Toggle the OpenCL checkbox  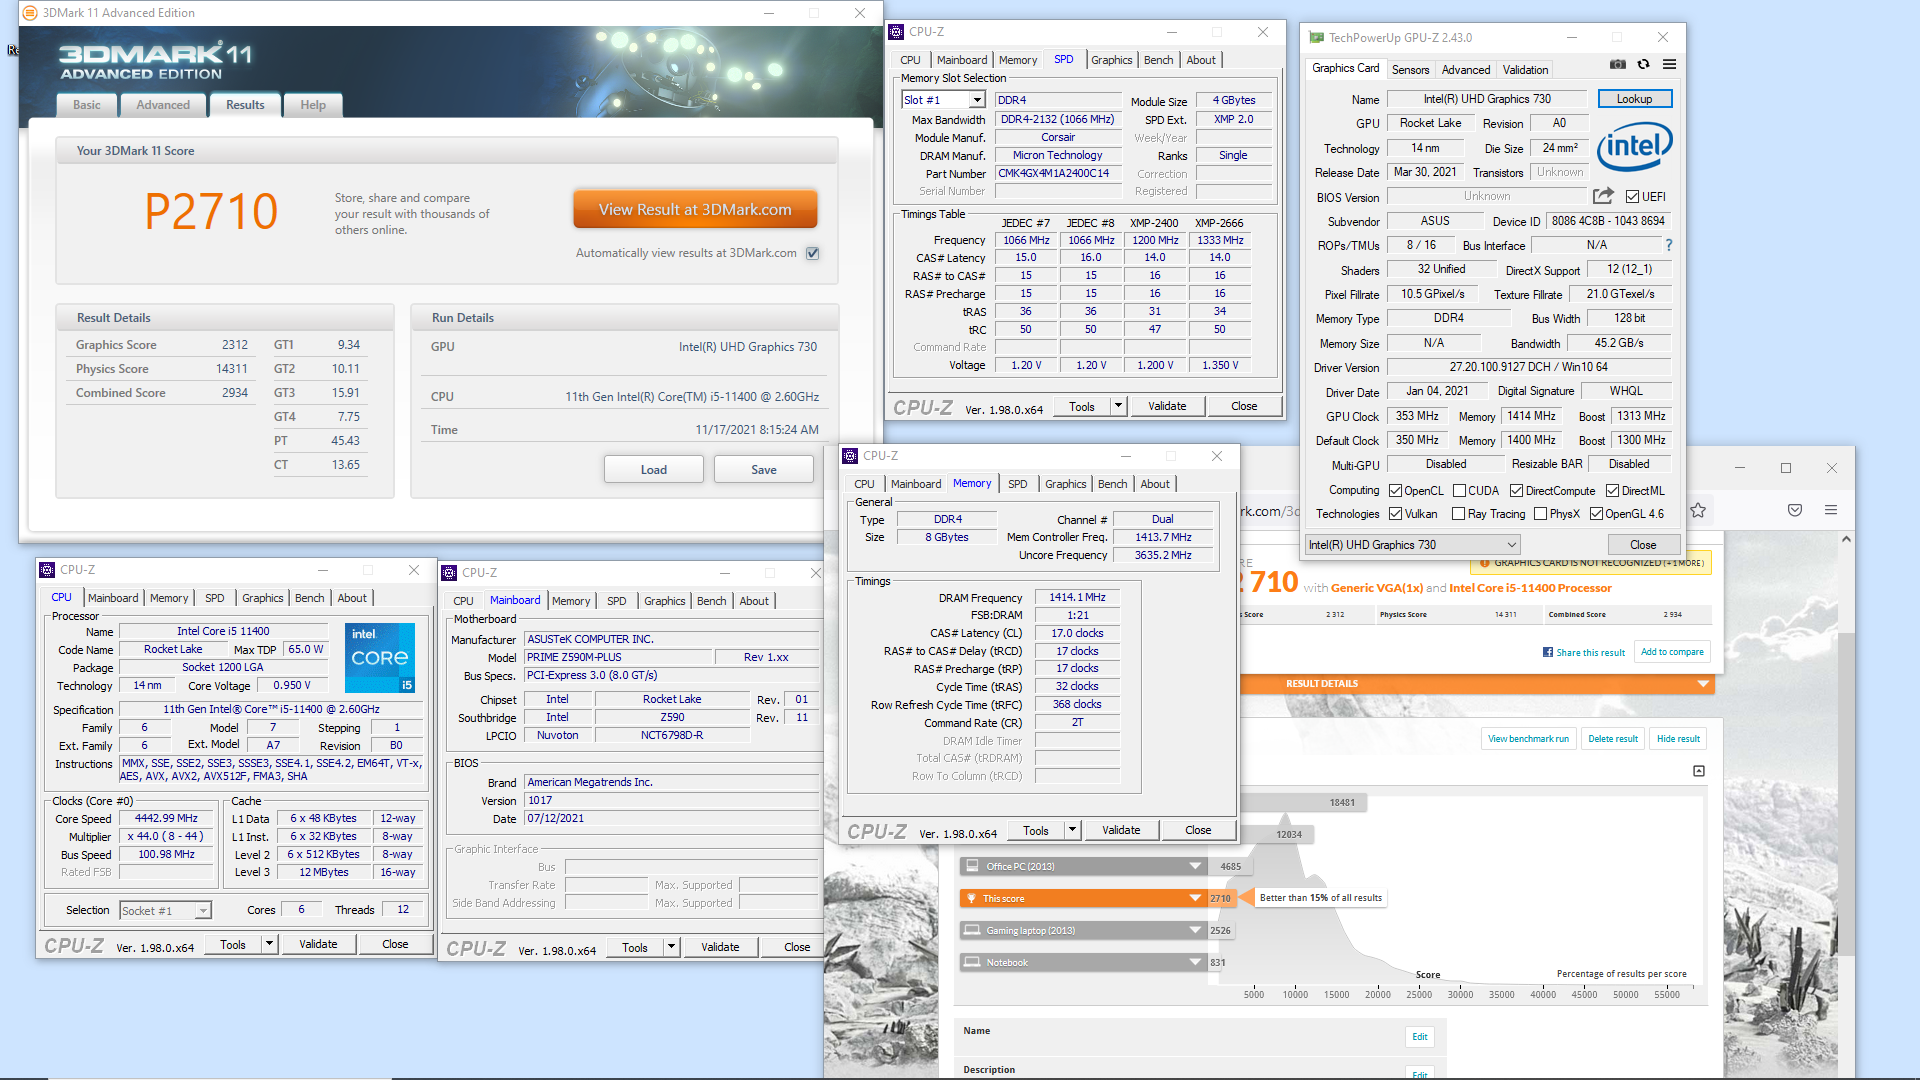(1395, 491)
